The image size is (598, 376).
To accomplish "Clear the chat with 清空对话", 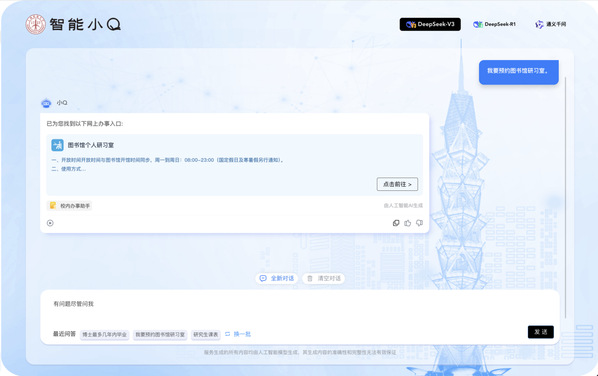I will [x=323, y=278].
